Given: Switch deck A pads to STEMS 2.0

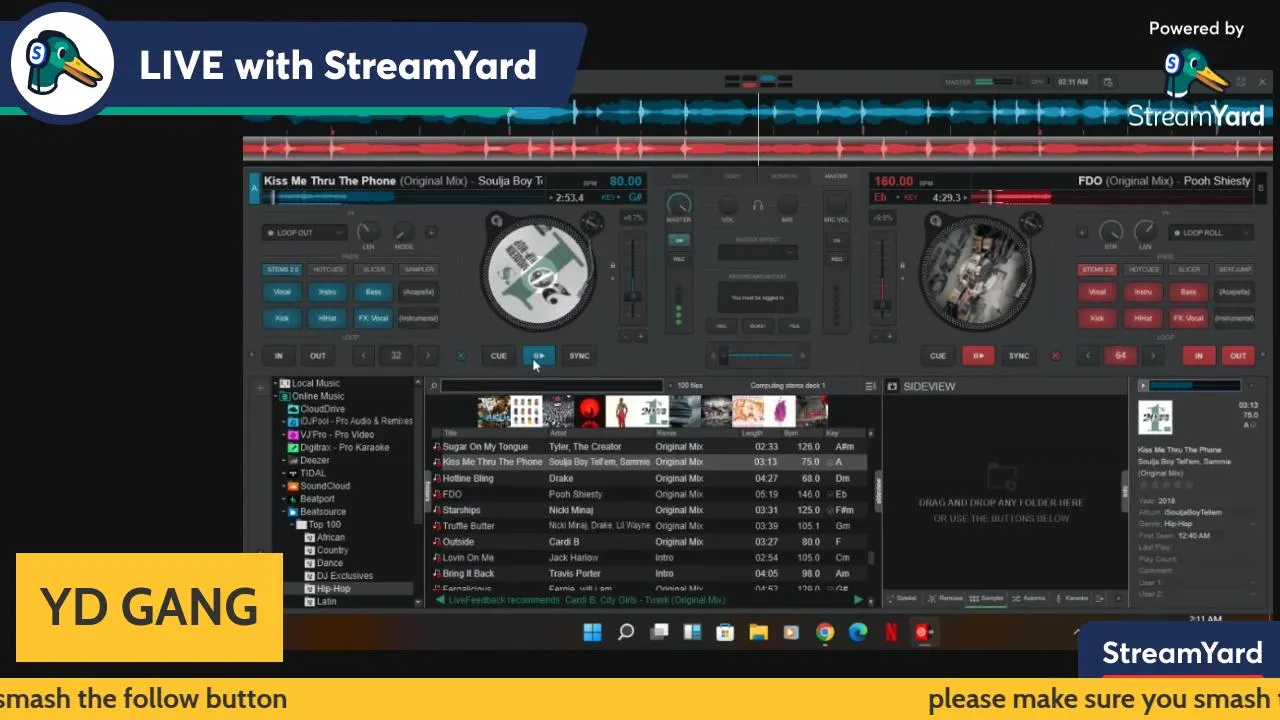Looking at the screenshot, I should coord(282,270).
